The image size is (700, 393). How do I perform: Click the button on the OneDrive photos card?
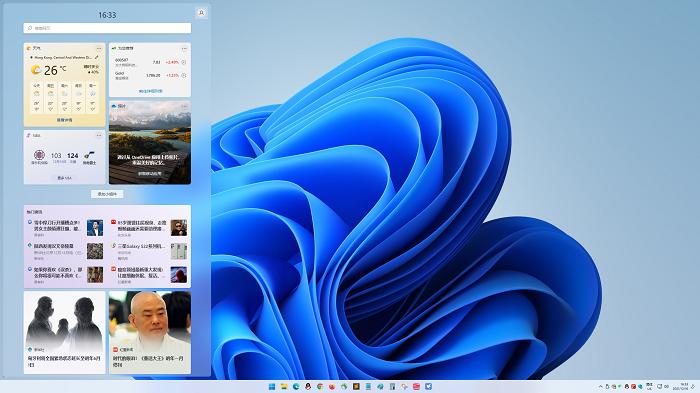[150, 173]
